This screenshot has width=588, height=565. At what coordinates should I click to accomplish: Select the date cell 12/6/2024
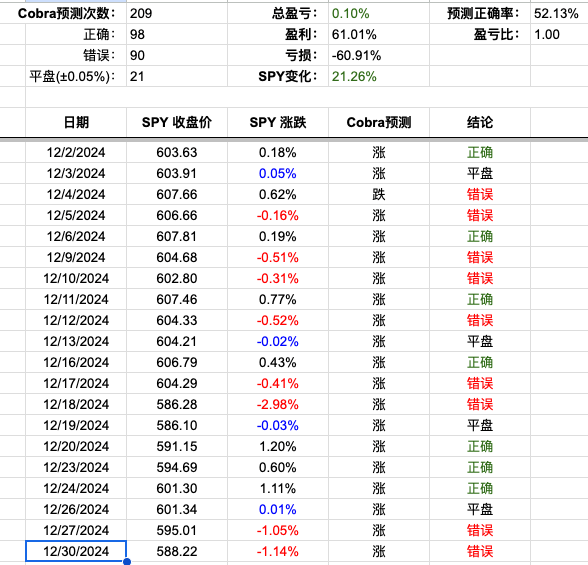point(76,236)
